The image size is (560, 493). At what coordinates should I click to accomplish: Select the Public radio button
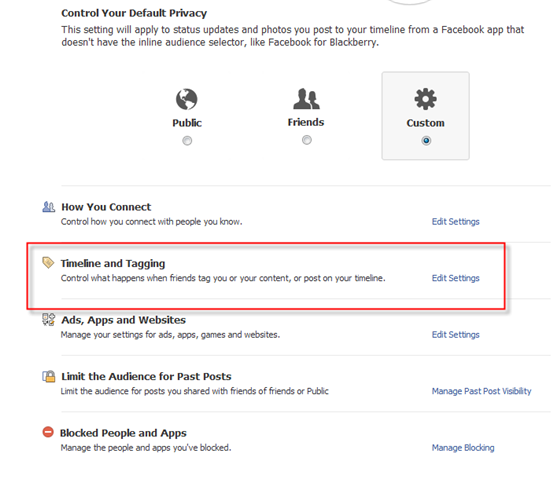187,141
